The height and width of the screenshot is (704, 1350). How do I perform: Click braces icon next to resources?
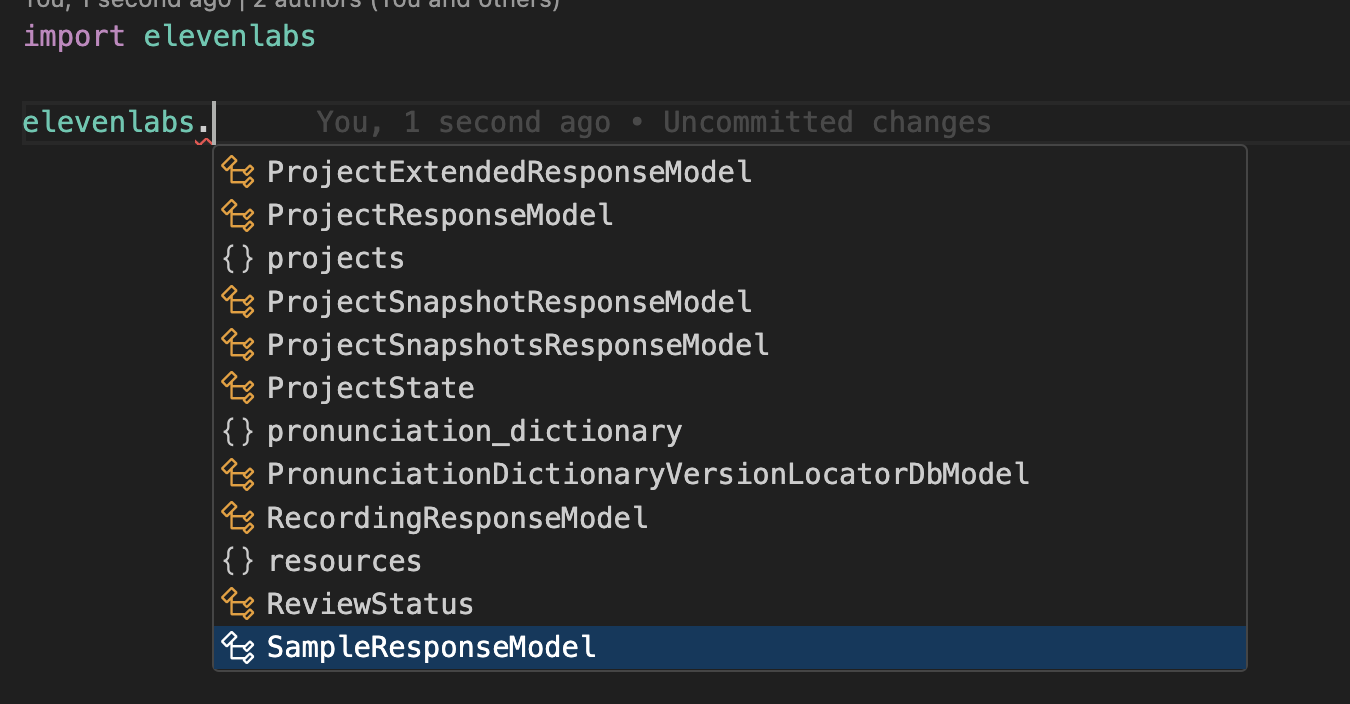pos(238,561)
